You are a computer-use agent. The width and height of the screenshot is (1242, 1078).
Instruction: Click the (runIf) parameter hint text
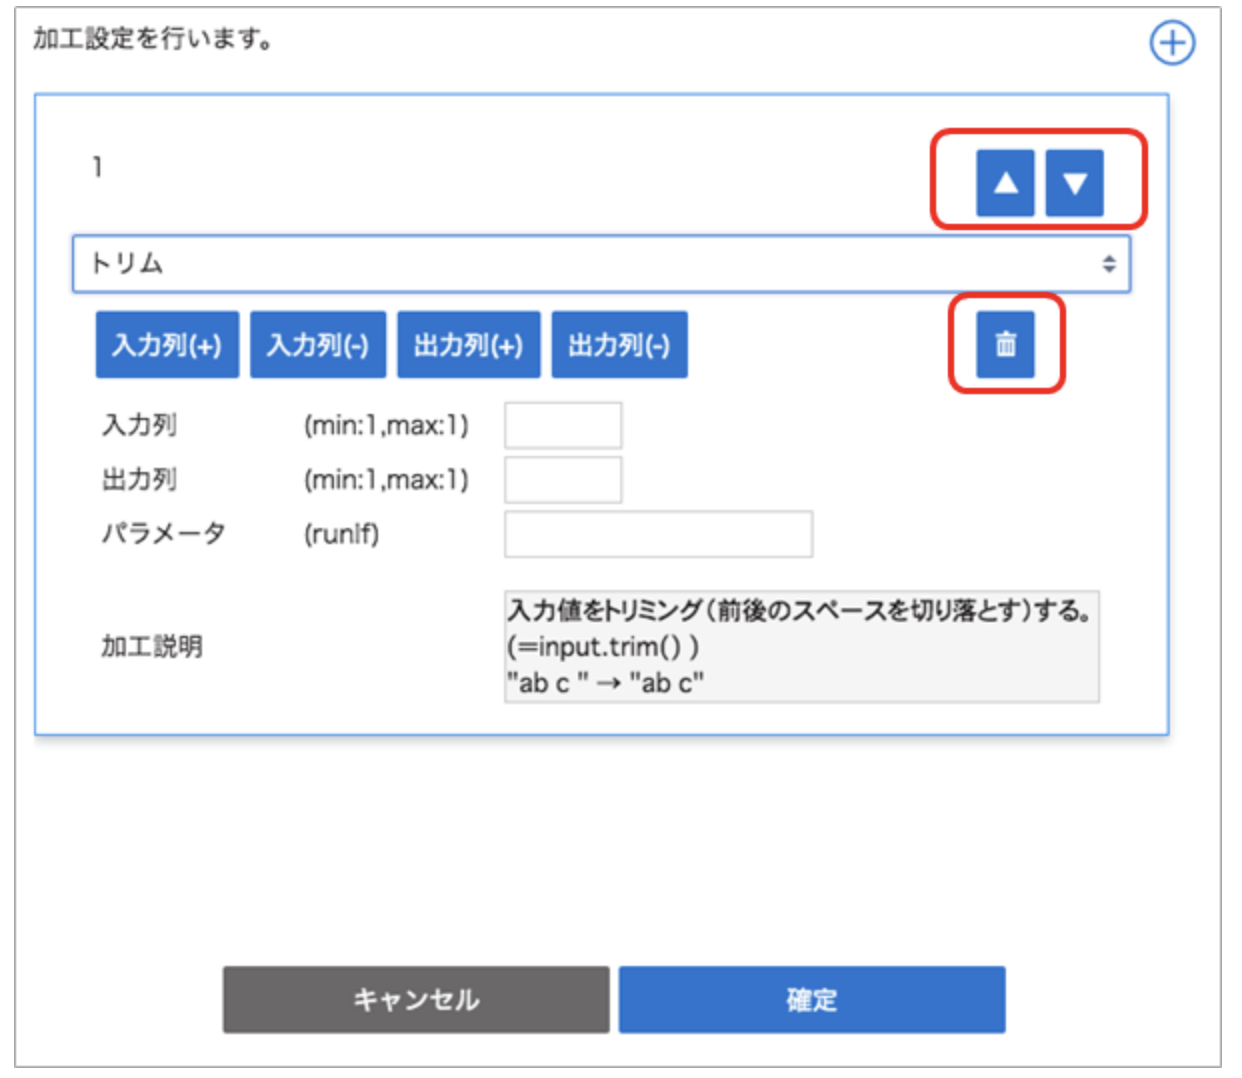[x=341, y=534]
